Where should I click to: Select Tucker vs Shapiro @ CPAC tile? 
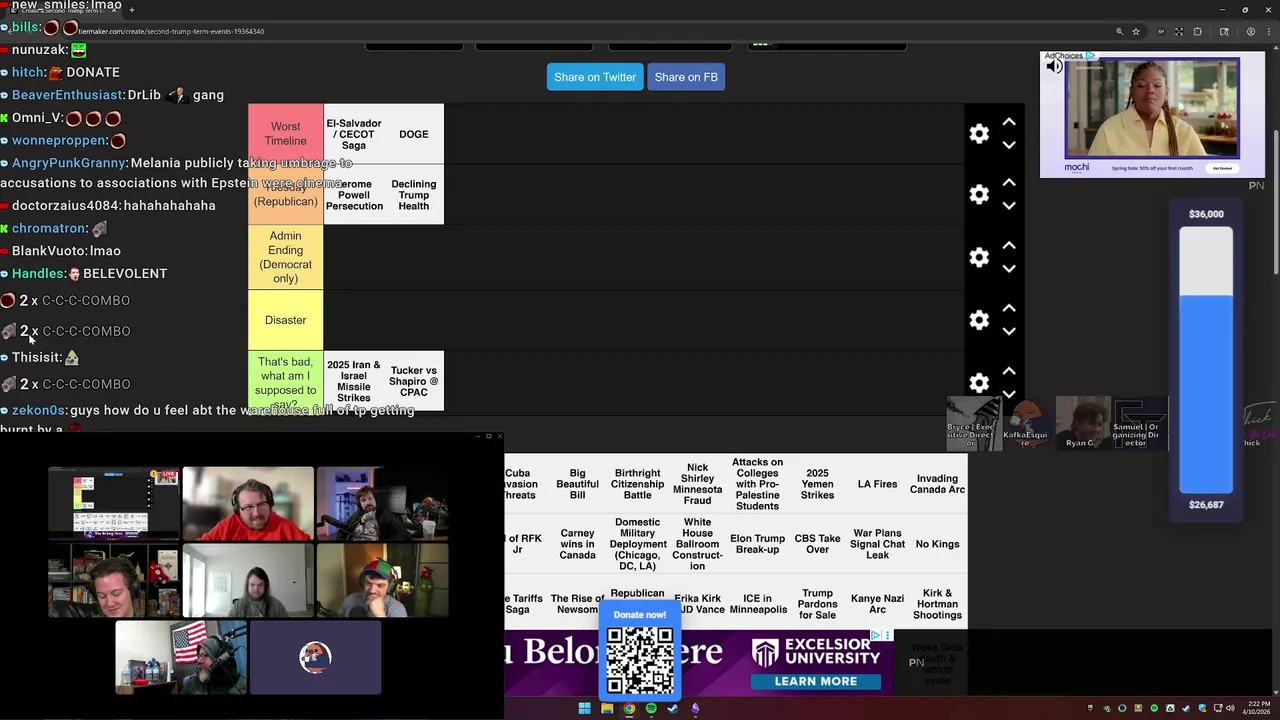click(x=414, y=381)
